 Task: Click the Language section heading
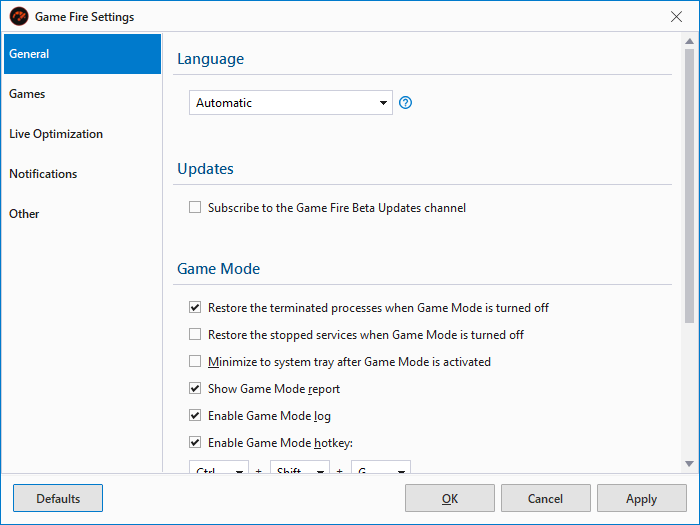click(x=210, y=59)
